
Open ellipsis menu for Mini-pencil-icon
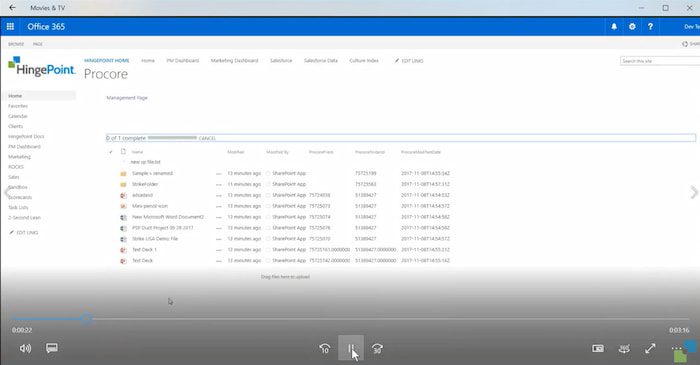click(x=219, y=206)
